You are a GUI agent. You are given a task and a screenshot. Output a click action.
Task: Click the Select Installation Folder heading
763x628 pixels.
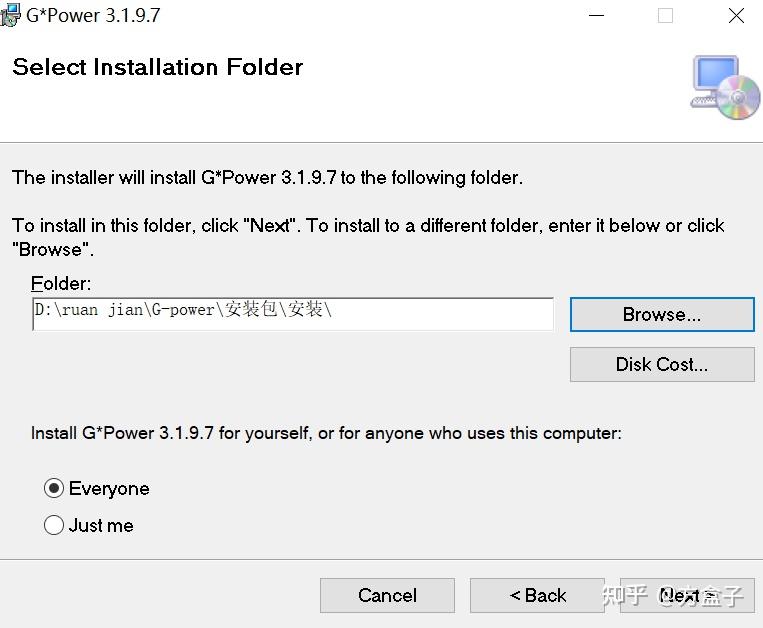point(157,67)
